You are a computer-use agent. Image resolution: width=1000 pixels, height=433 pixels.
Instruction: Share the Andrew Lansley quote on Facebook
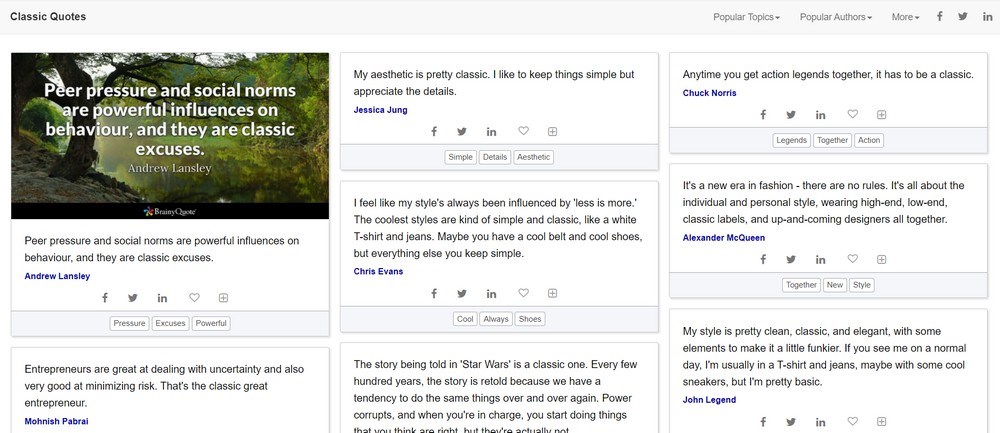(105, 298)
